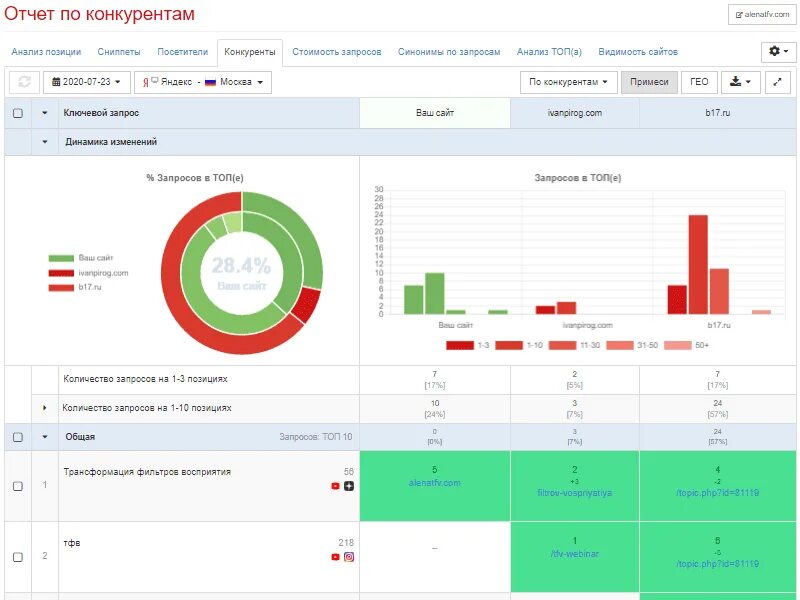The height and width of the screenshot is (600, 800).
Task: Click the YouTube icon in тфв row
Action: (x=335, y=557)
